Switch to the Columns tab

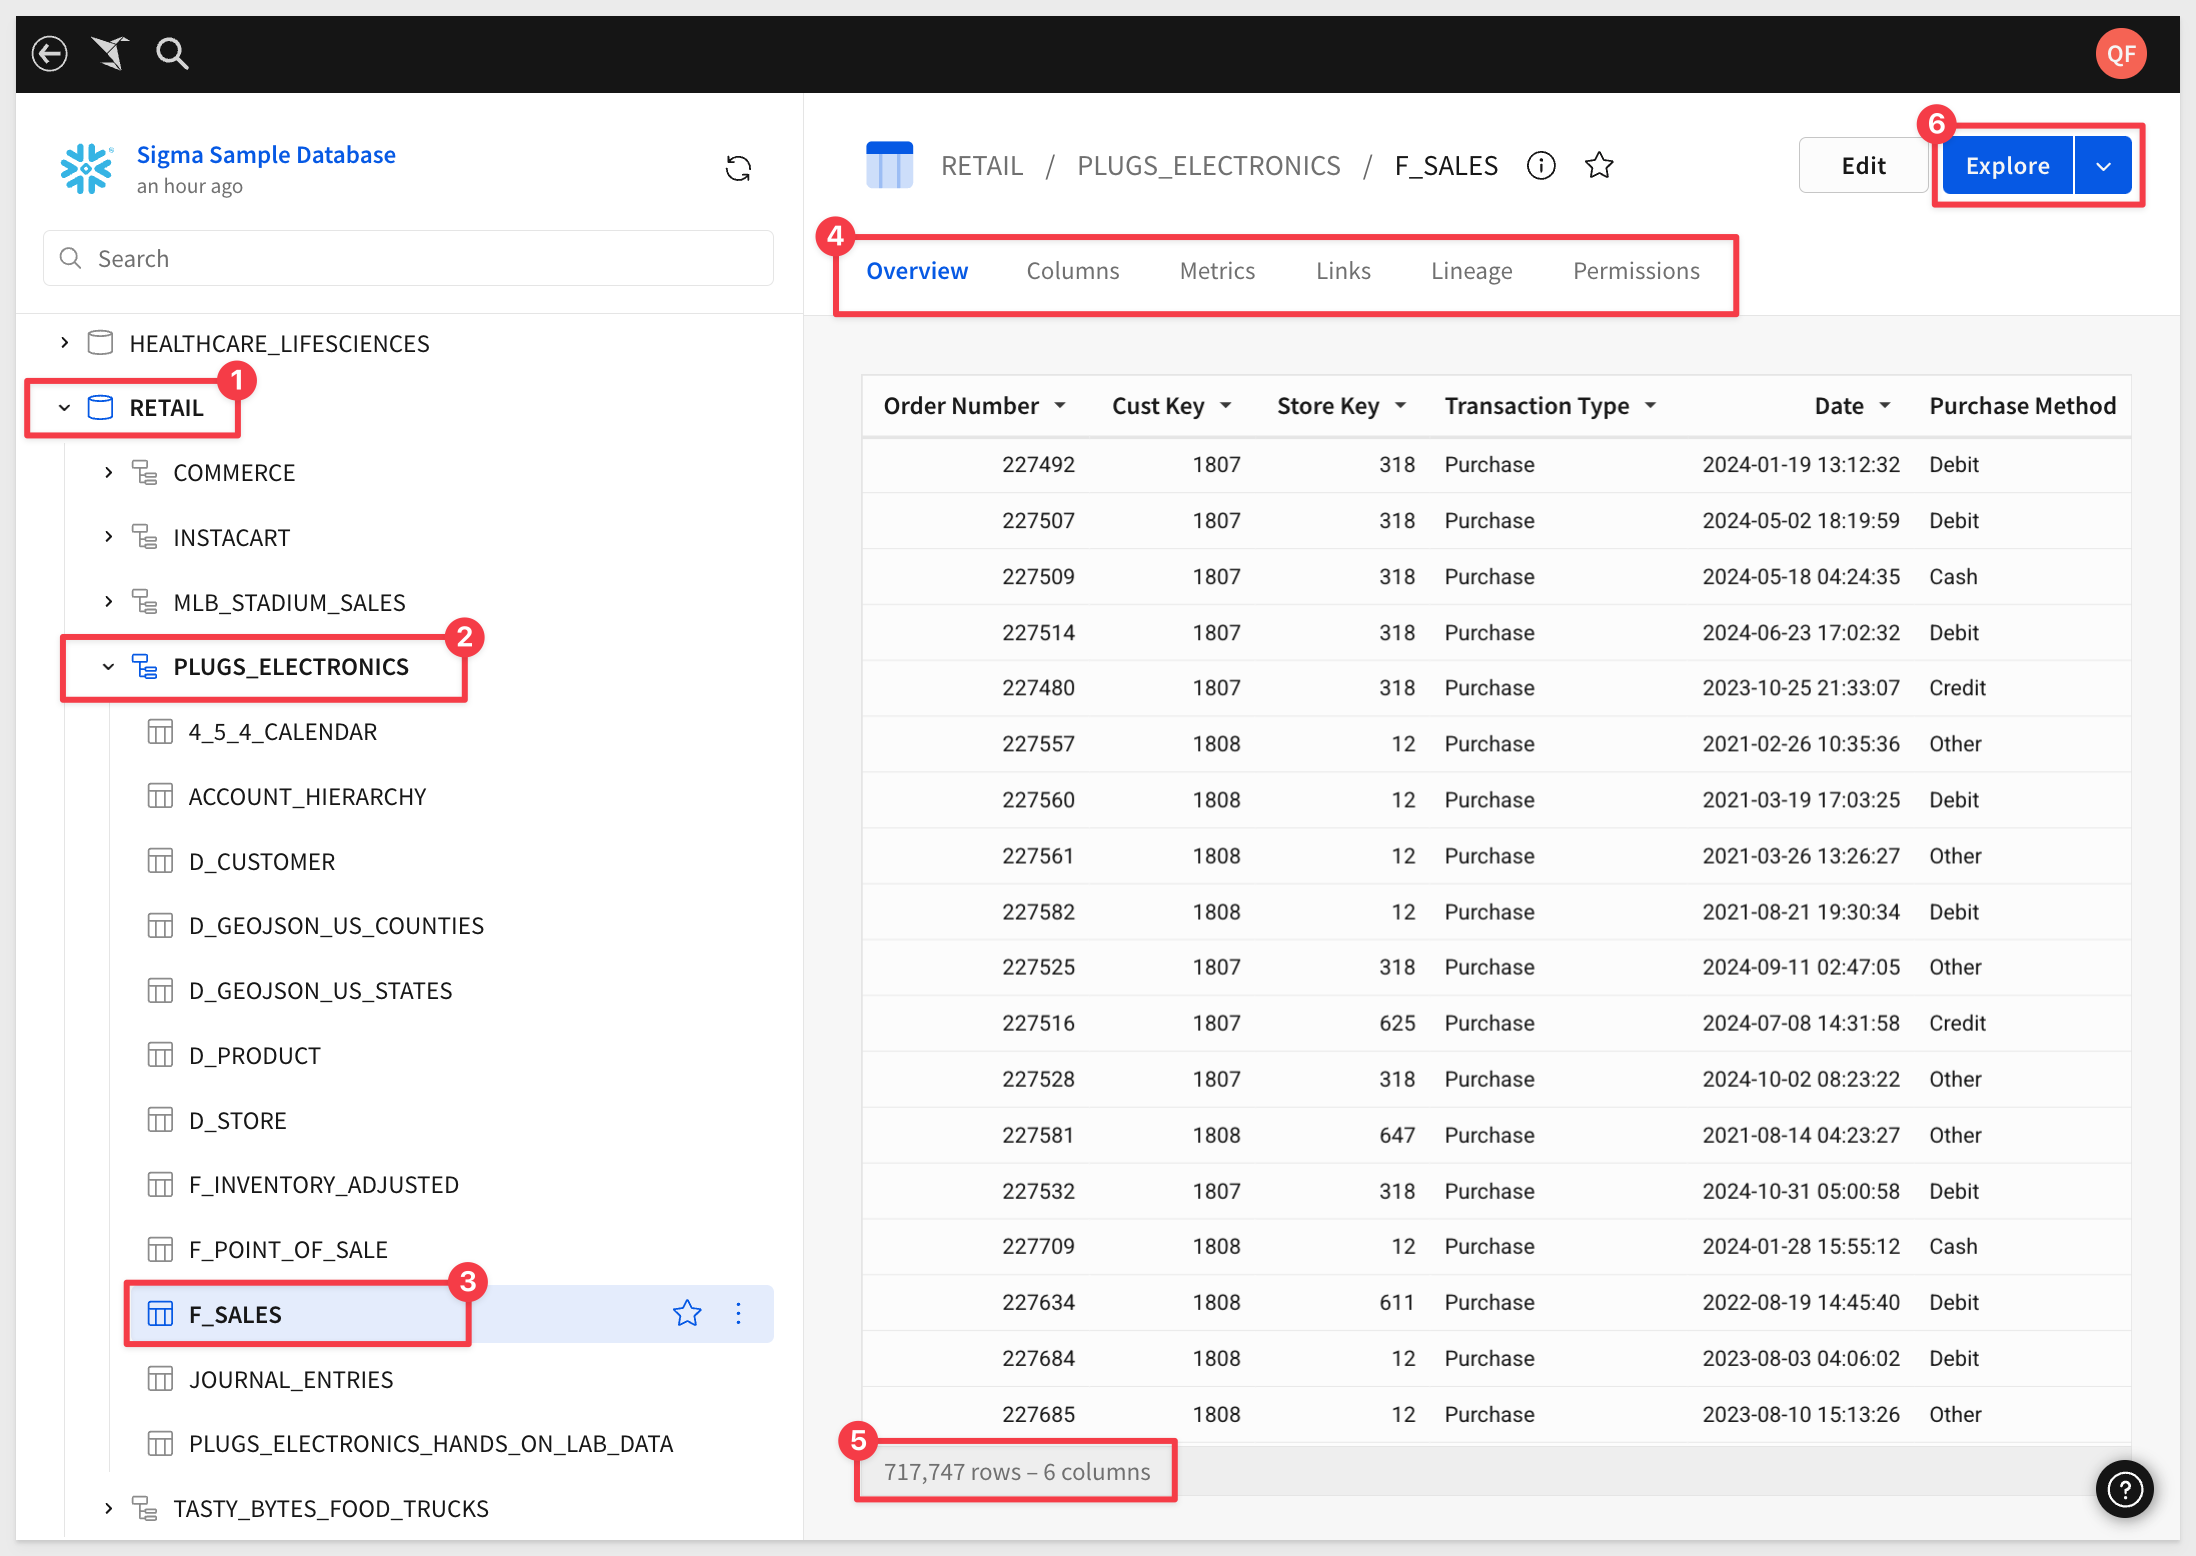[x=1073, y=271]
